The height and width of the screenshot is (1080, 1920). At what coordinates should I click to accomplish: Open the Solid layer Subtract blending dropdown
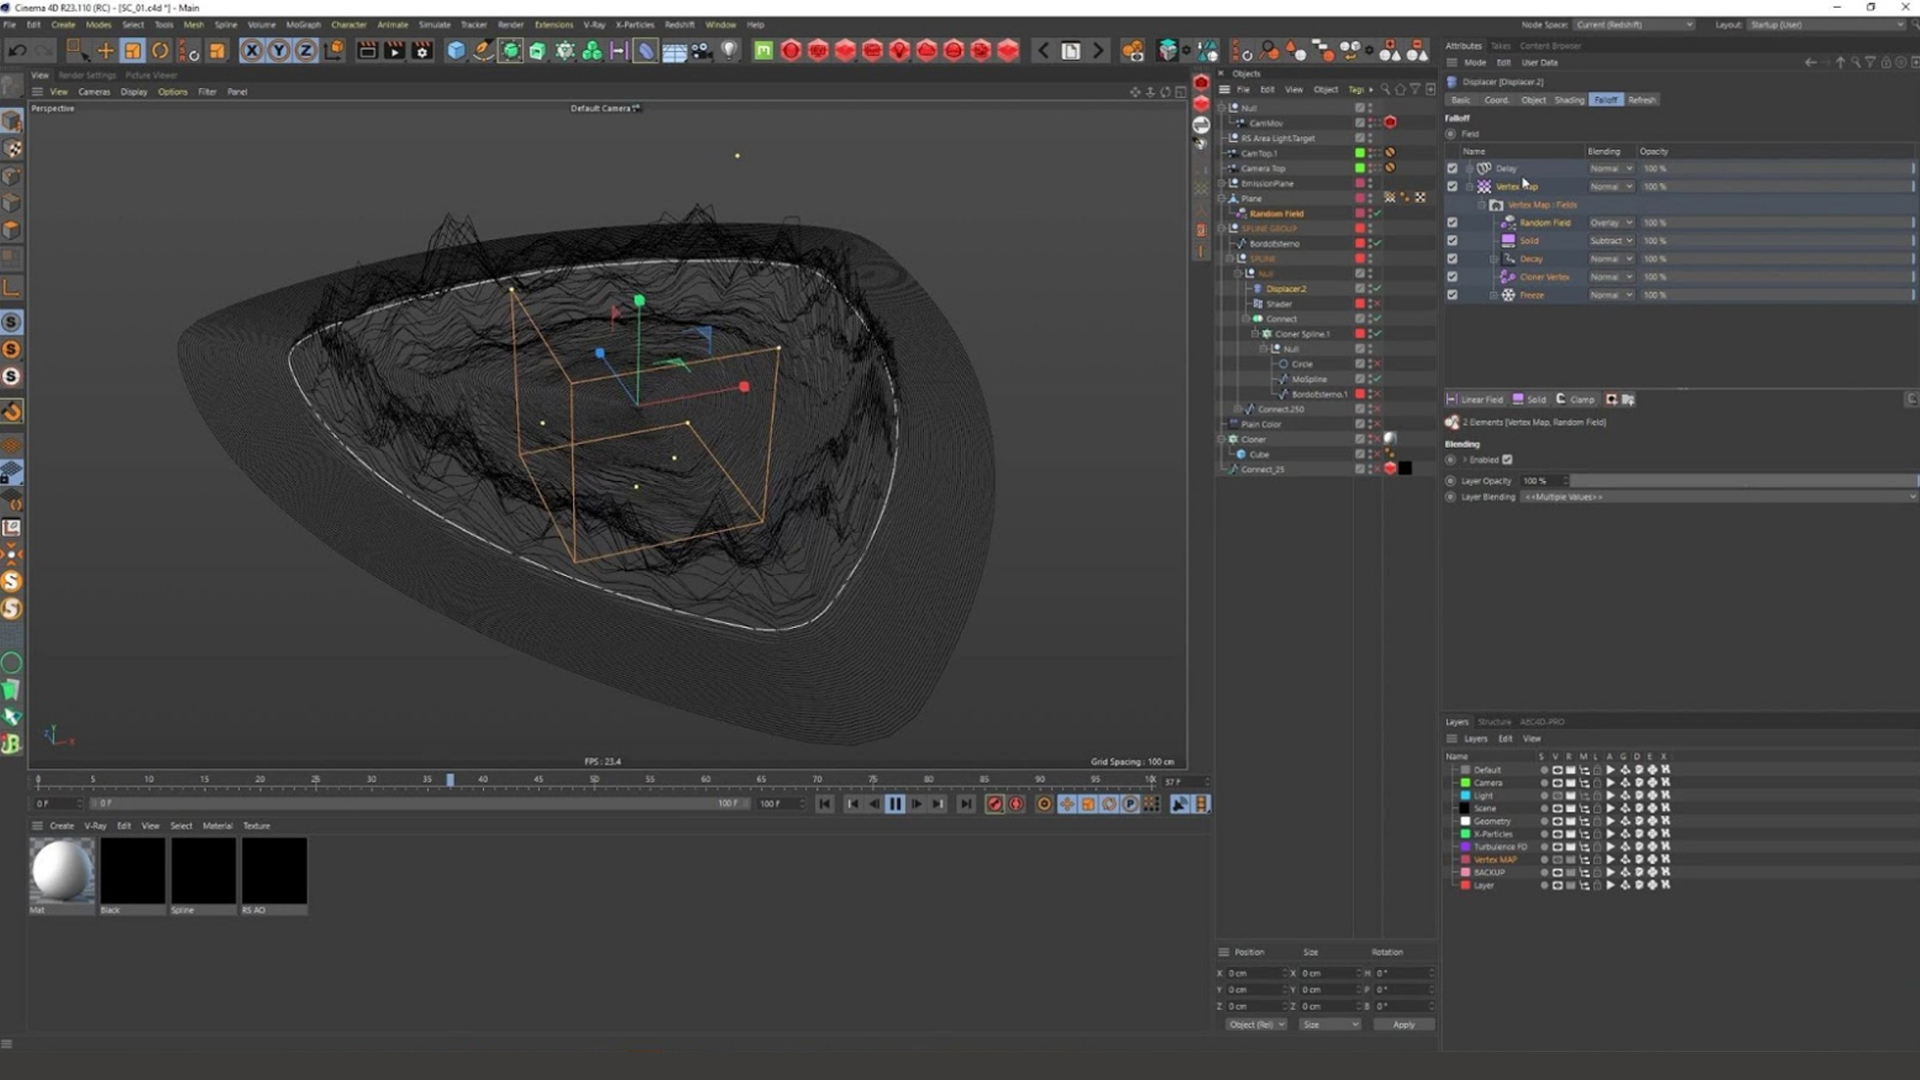pos(1610,241)
